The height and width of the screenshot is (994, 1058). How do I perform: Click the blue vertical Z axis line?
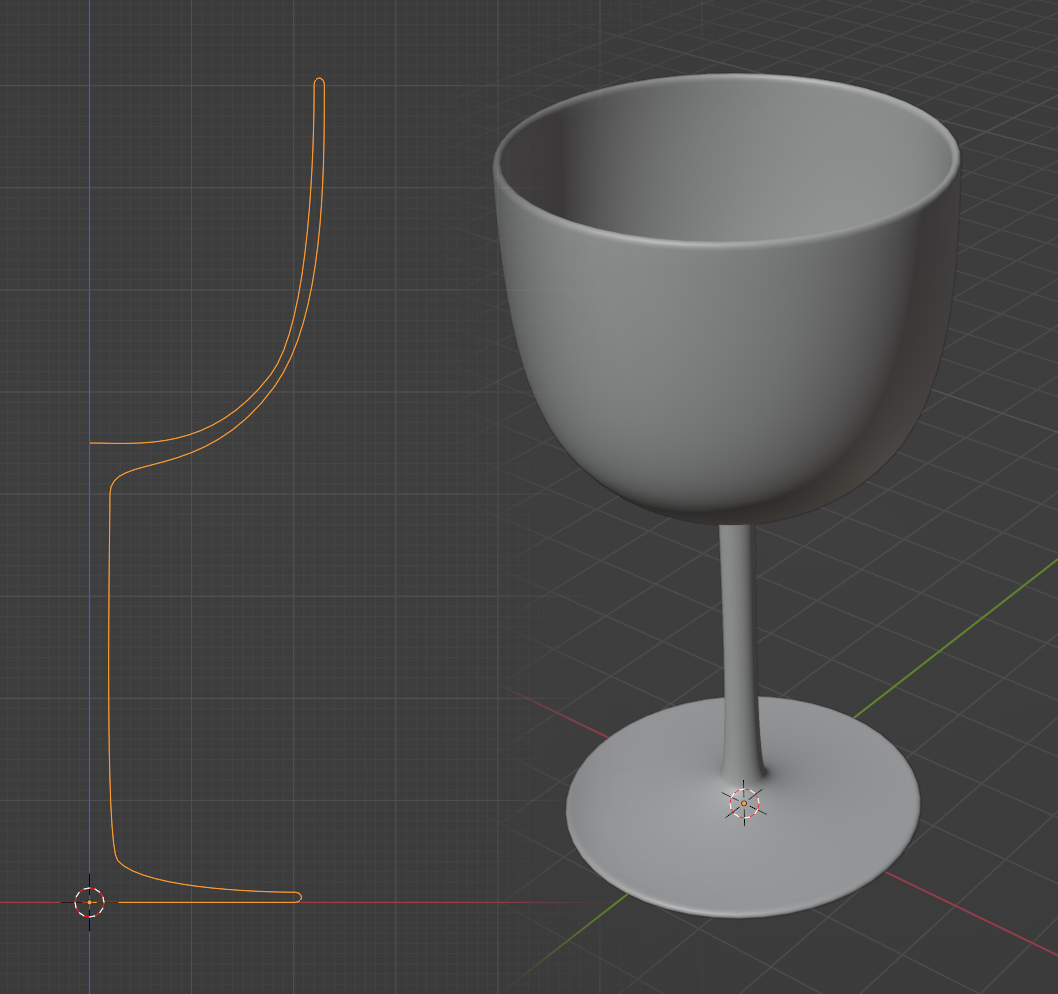(89, 250)
